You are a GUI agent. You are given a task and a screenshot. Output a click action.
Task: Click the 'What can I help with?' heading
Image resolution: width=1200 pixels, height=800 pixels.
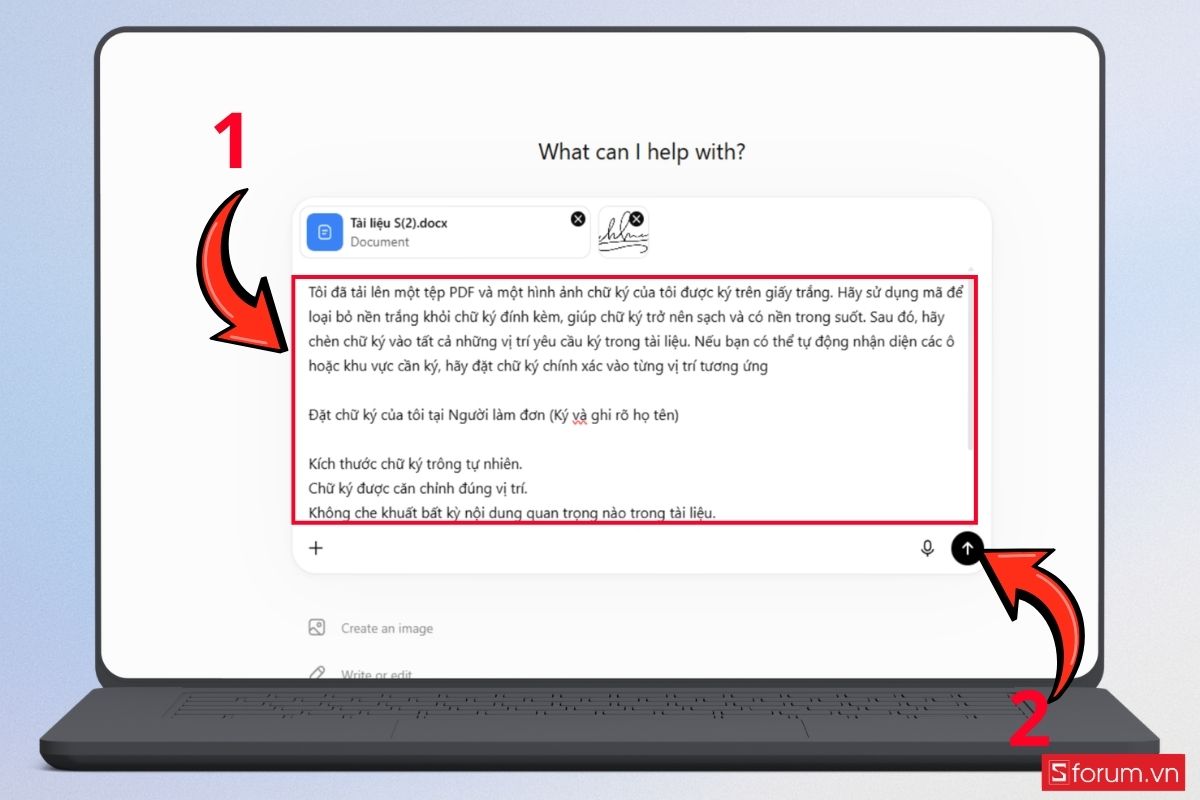641,152
